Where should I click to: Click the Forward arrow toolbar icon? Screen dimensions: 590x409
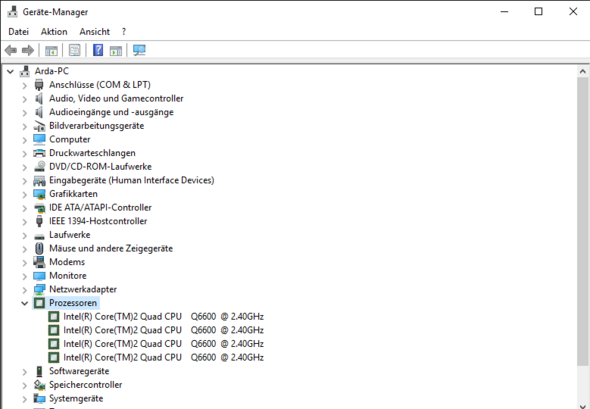(28, 50)
